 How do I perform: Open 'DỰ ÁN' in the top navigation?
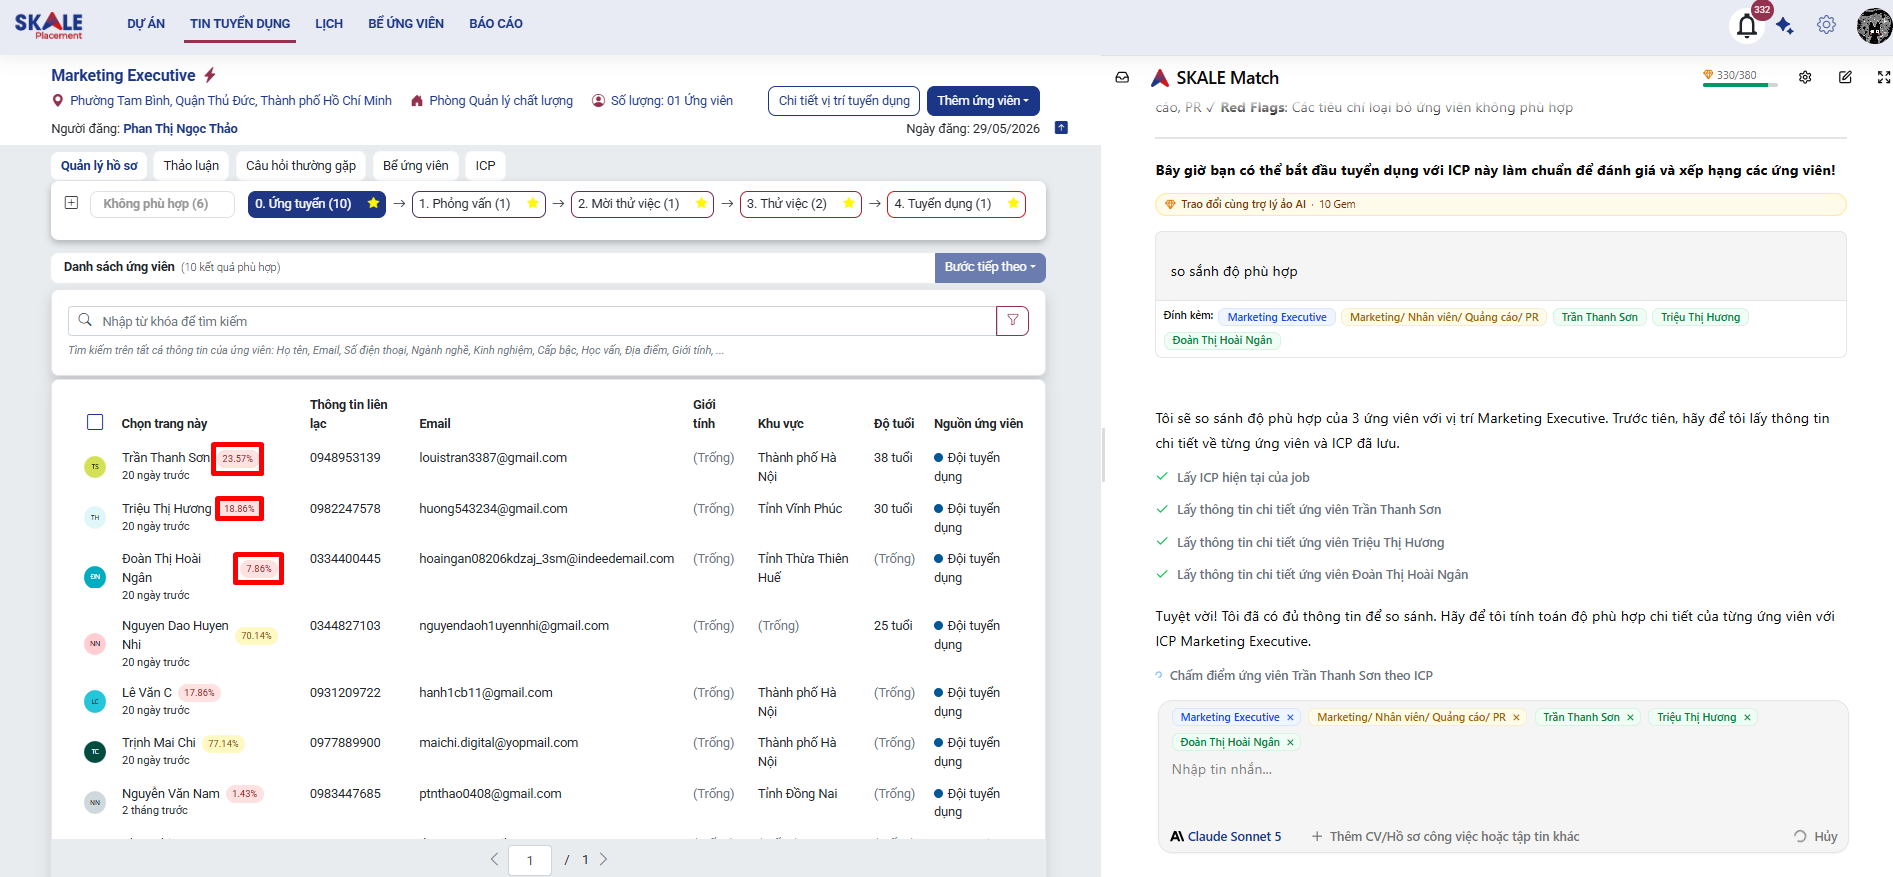(146, 24)
